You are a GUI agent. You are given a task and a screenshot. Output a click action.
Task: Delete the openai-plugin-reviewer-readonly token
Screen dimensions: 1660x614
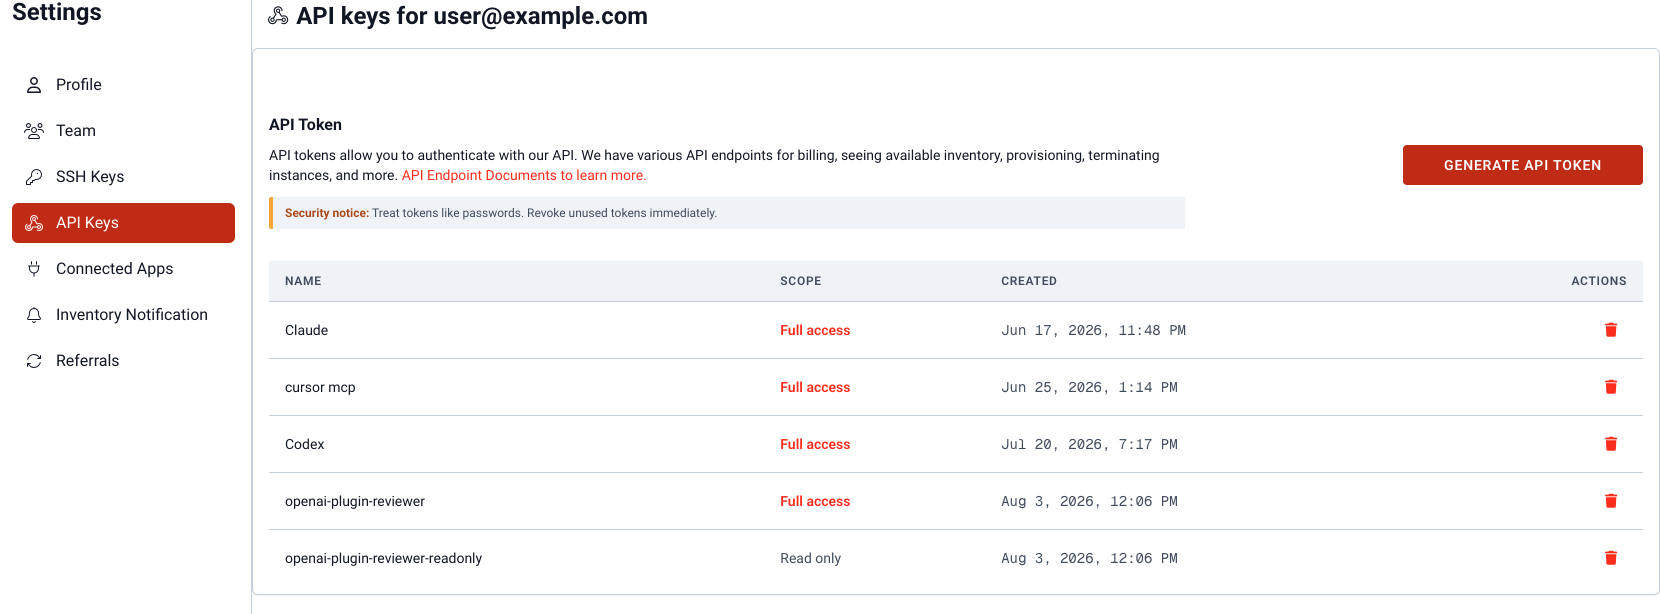click(x=1611, y=558)
